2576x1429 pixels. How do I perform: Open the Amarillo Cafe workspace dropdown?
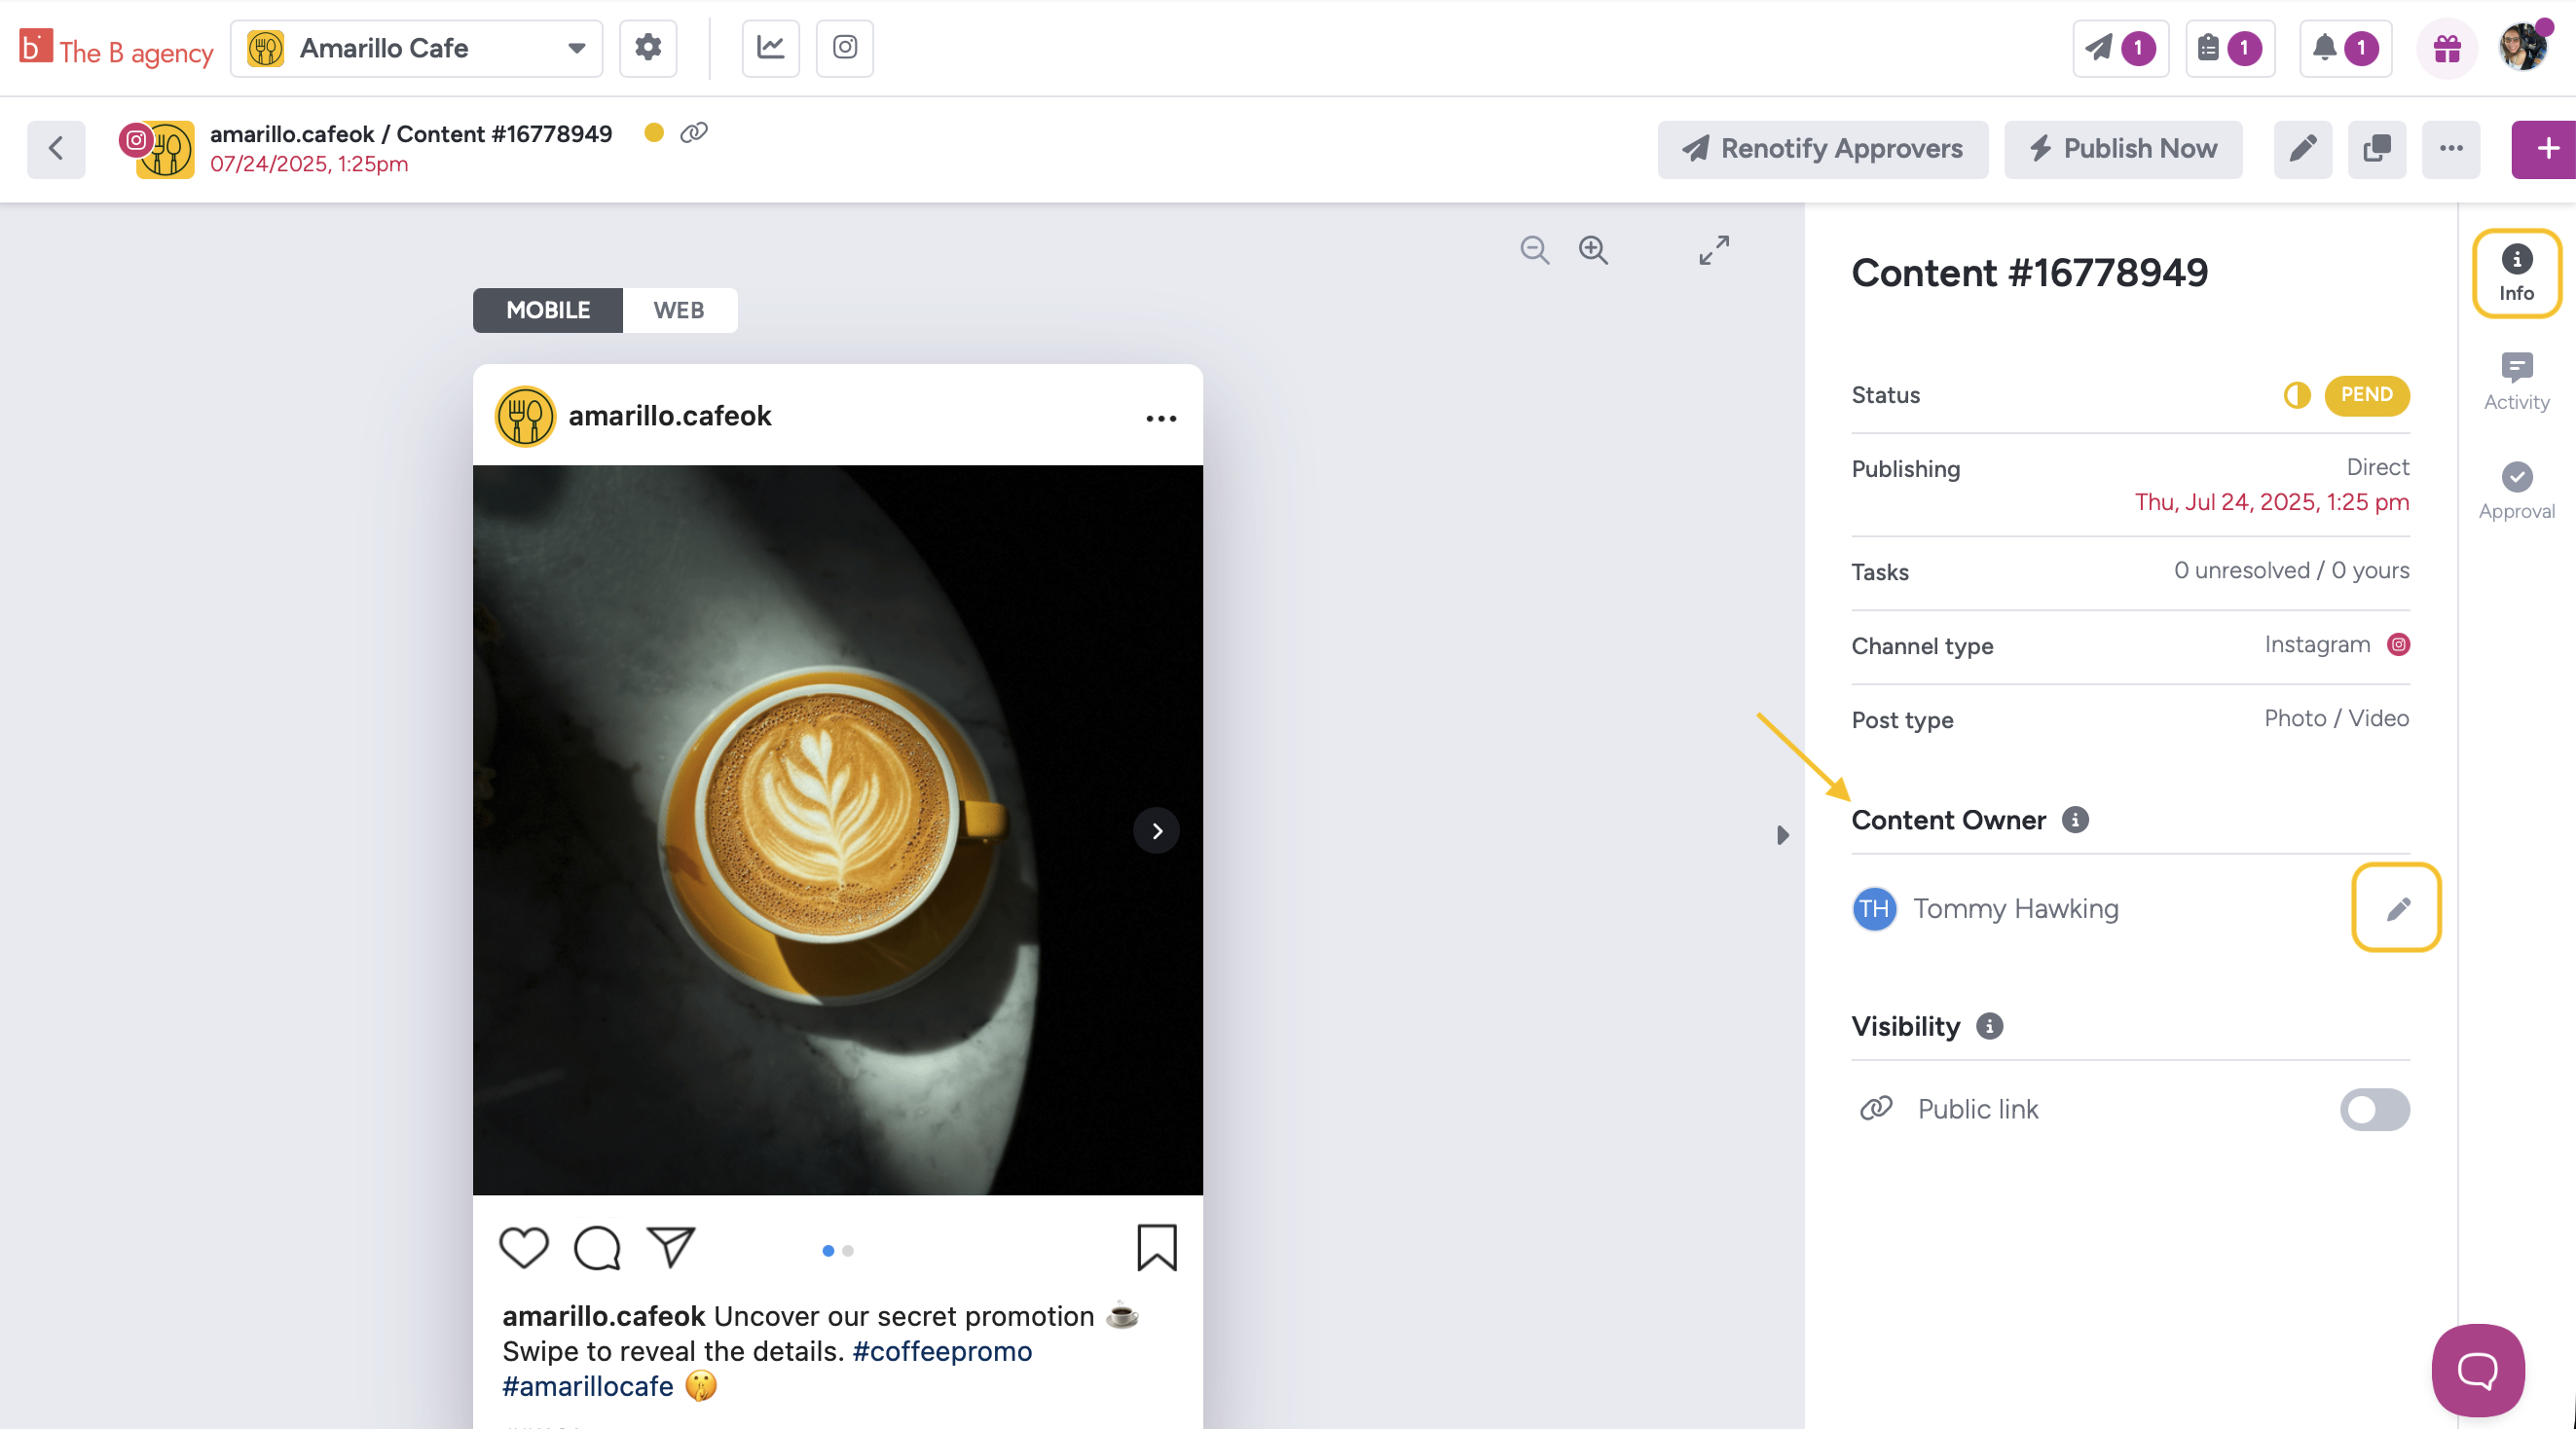pos(416,48)
